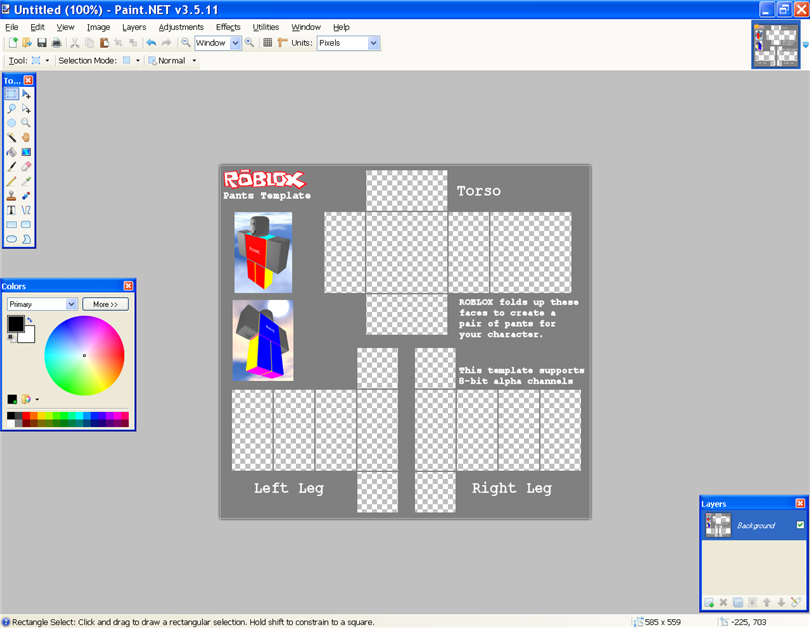Select the Color Picker eyedropper tool
The image size is (810, 628).
[x=26, y=181]
